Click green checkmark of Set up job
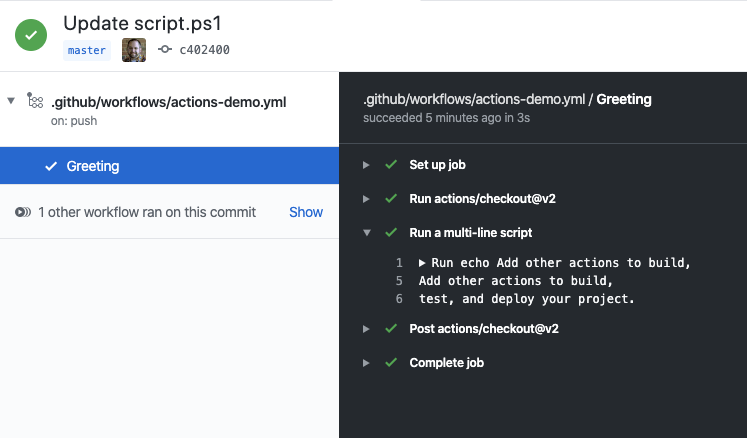 click(x=391, y=164)
